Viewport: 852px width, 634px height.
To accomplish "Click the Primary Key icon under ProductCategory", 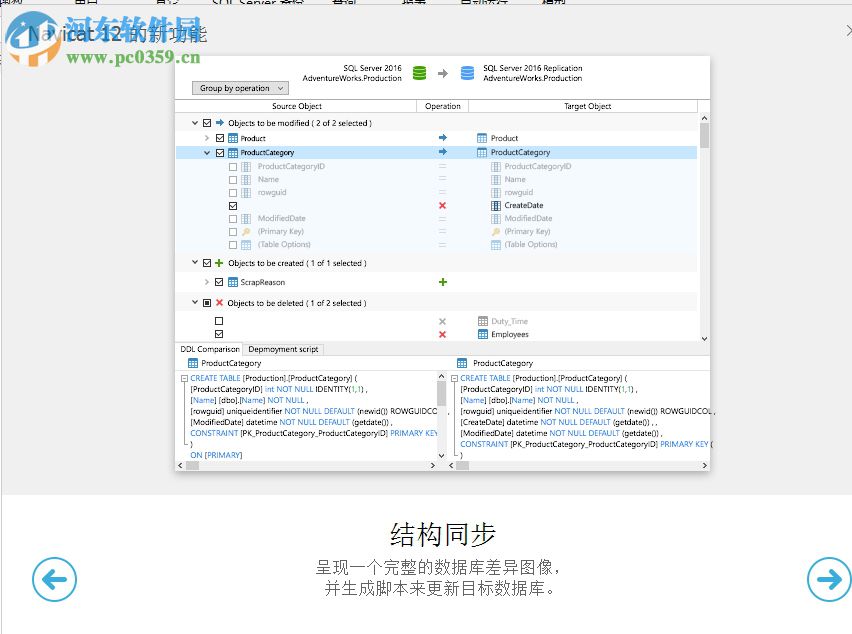I will coord(248,231).
